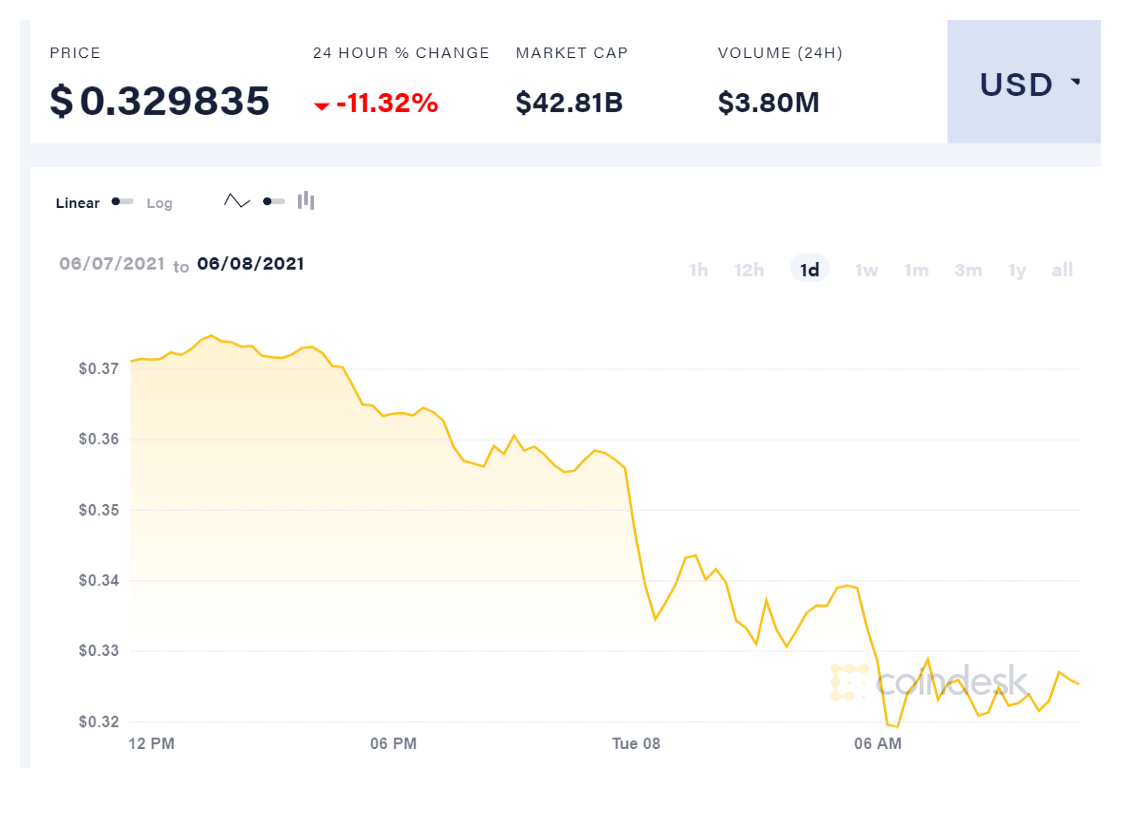The image size is (1121, 828).
Task: Click the 06/07/2021 start date
Action: [111, 264]
